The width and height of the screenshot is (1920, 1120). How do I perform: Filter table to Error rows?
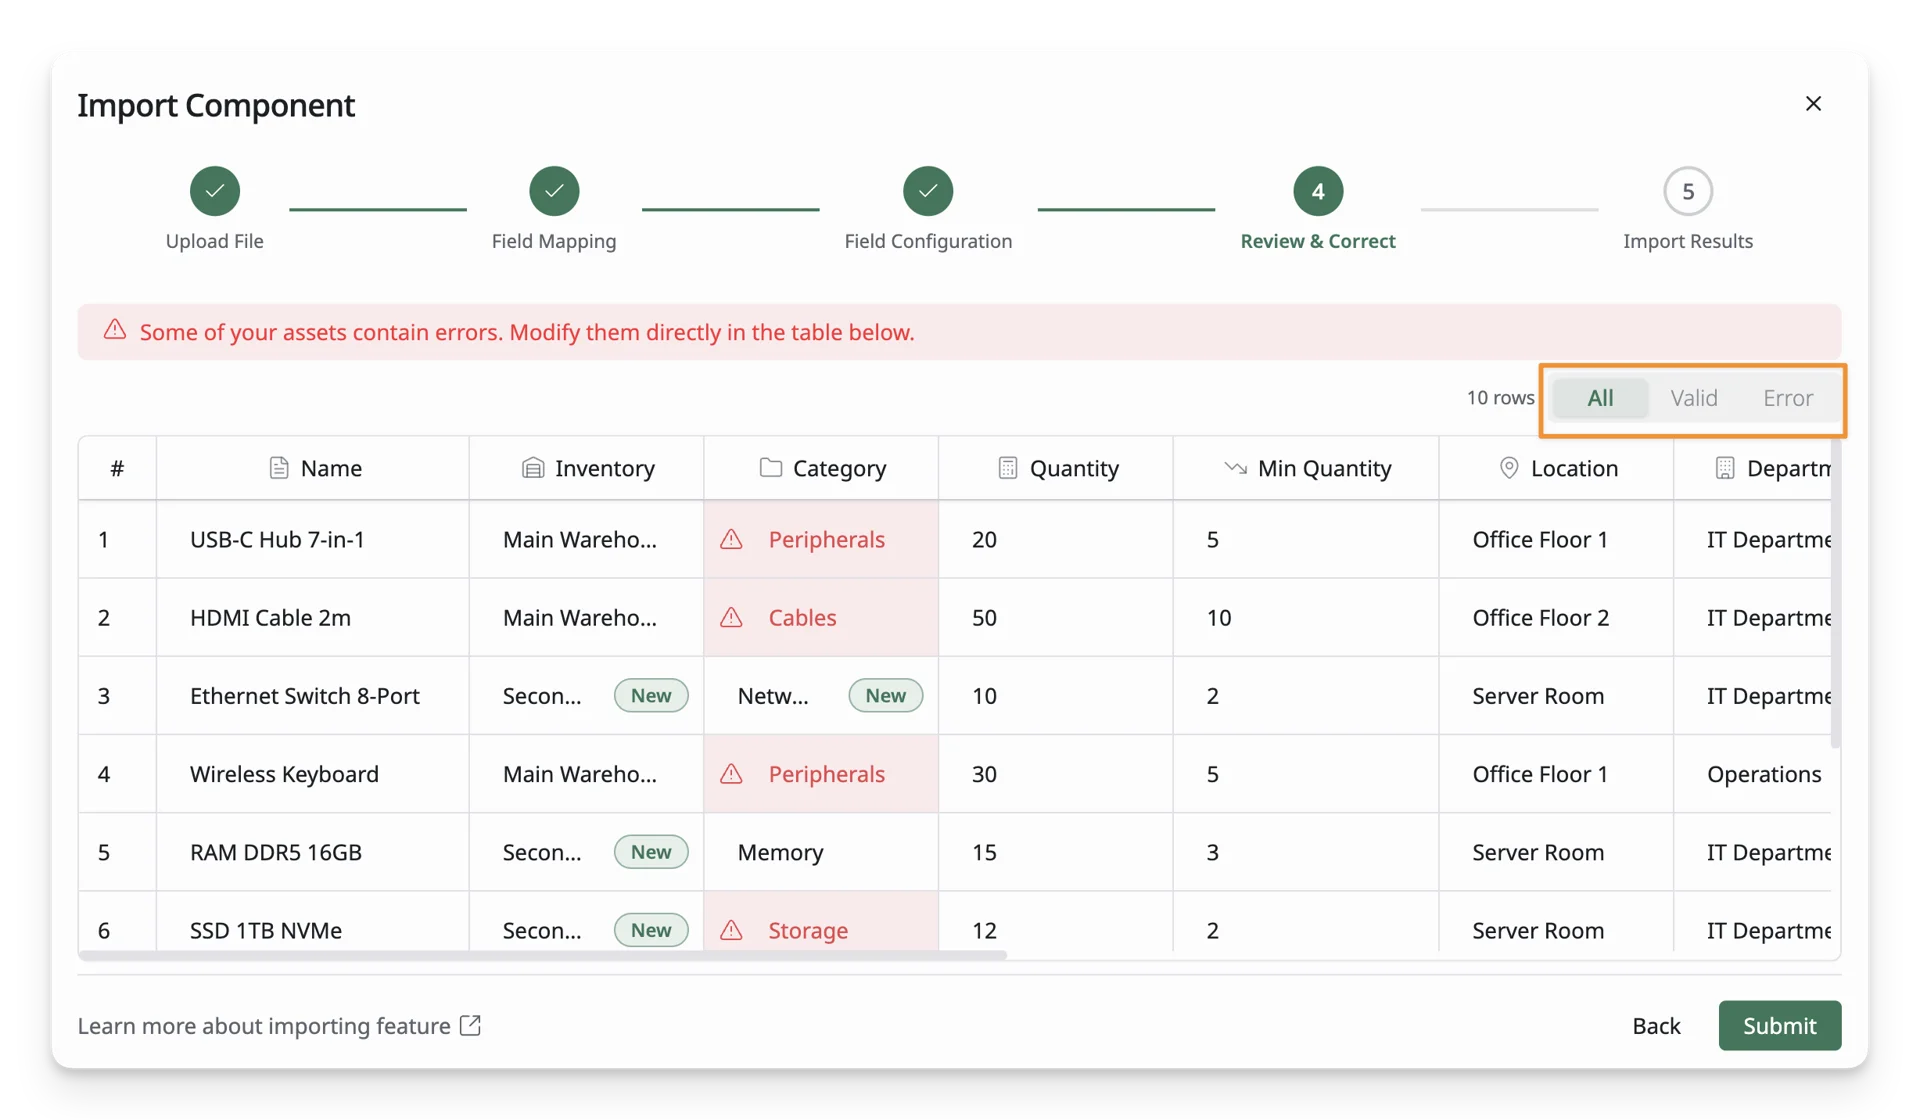[1788, 398]
